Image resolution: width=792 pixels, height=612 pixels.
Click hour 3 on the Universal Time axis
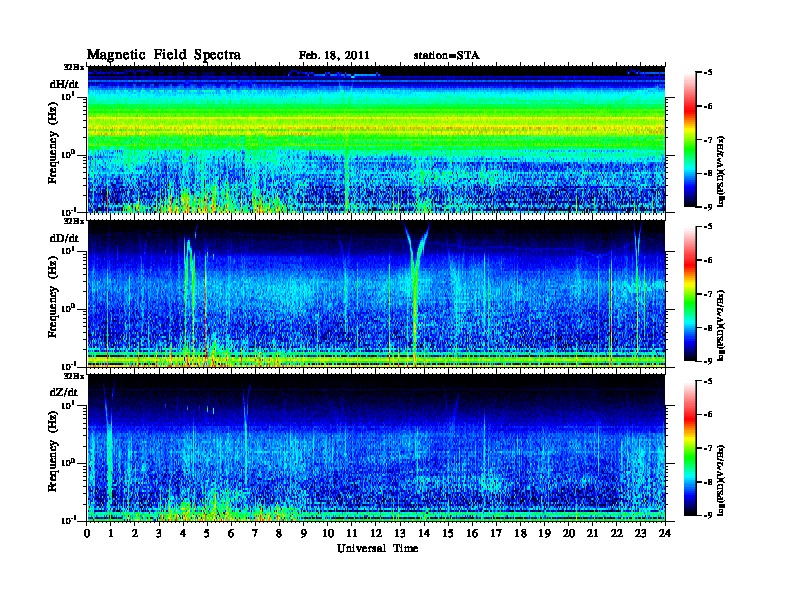click(159, 534)
